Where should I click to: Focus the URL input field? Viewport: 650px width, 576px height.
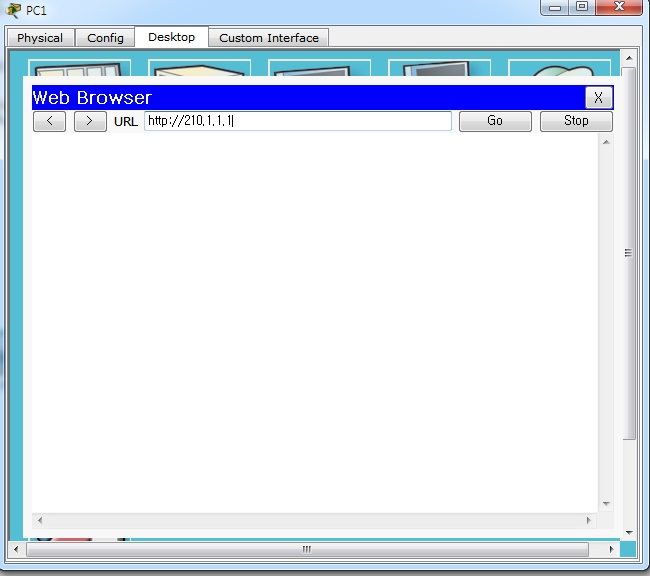(298, 121)
